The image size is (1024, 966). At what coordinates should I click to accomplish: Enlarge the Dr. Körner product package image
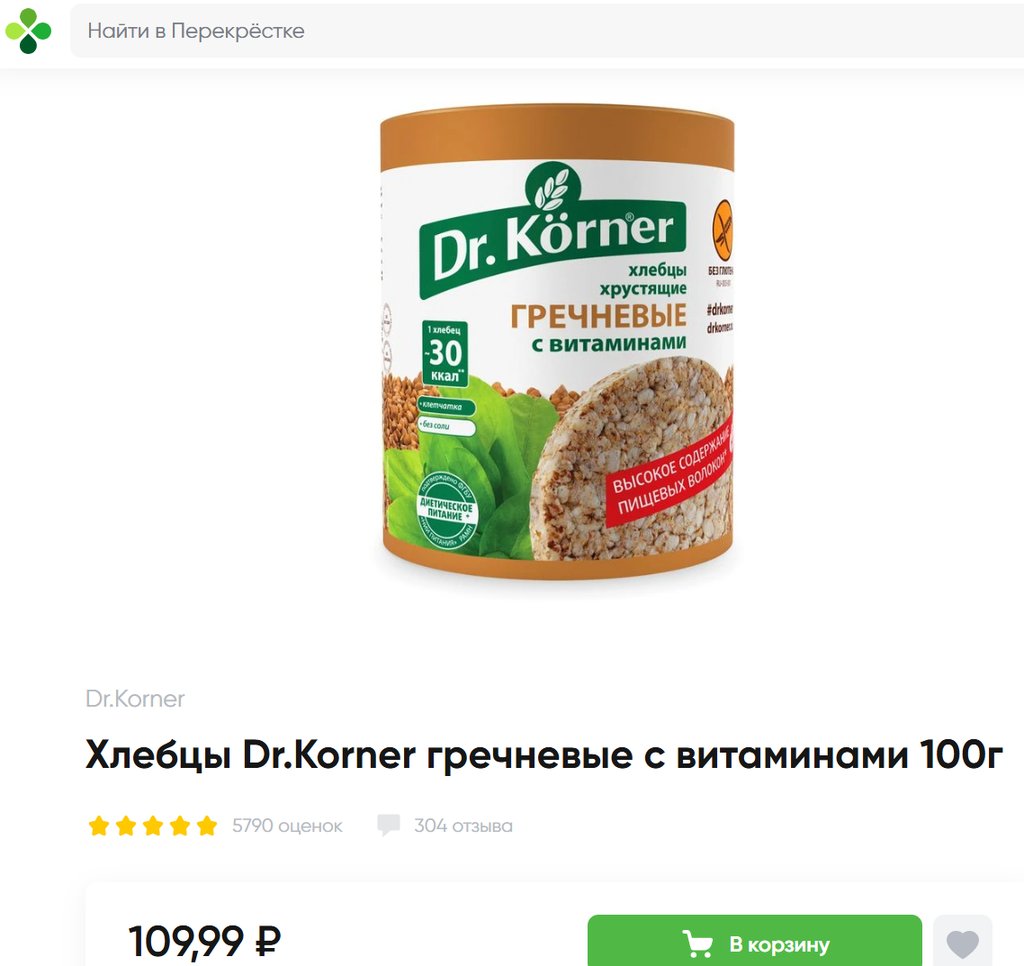click(x=557, y=342)
